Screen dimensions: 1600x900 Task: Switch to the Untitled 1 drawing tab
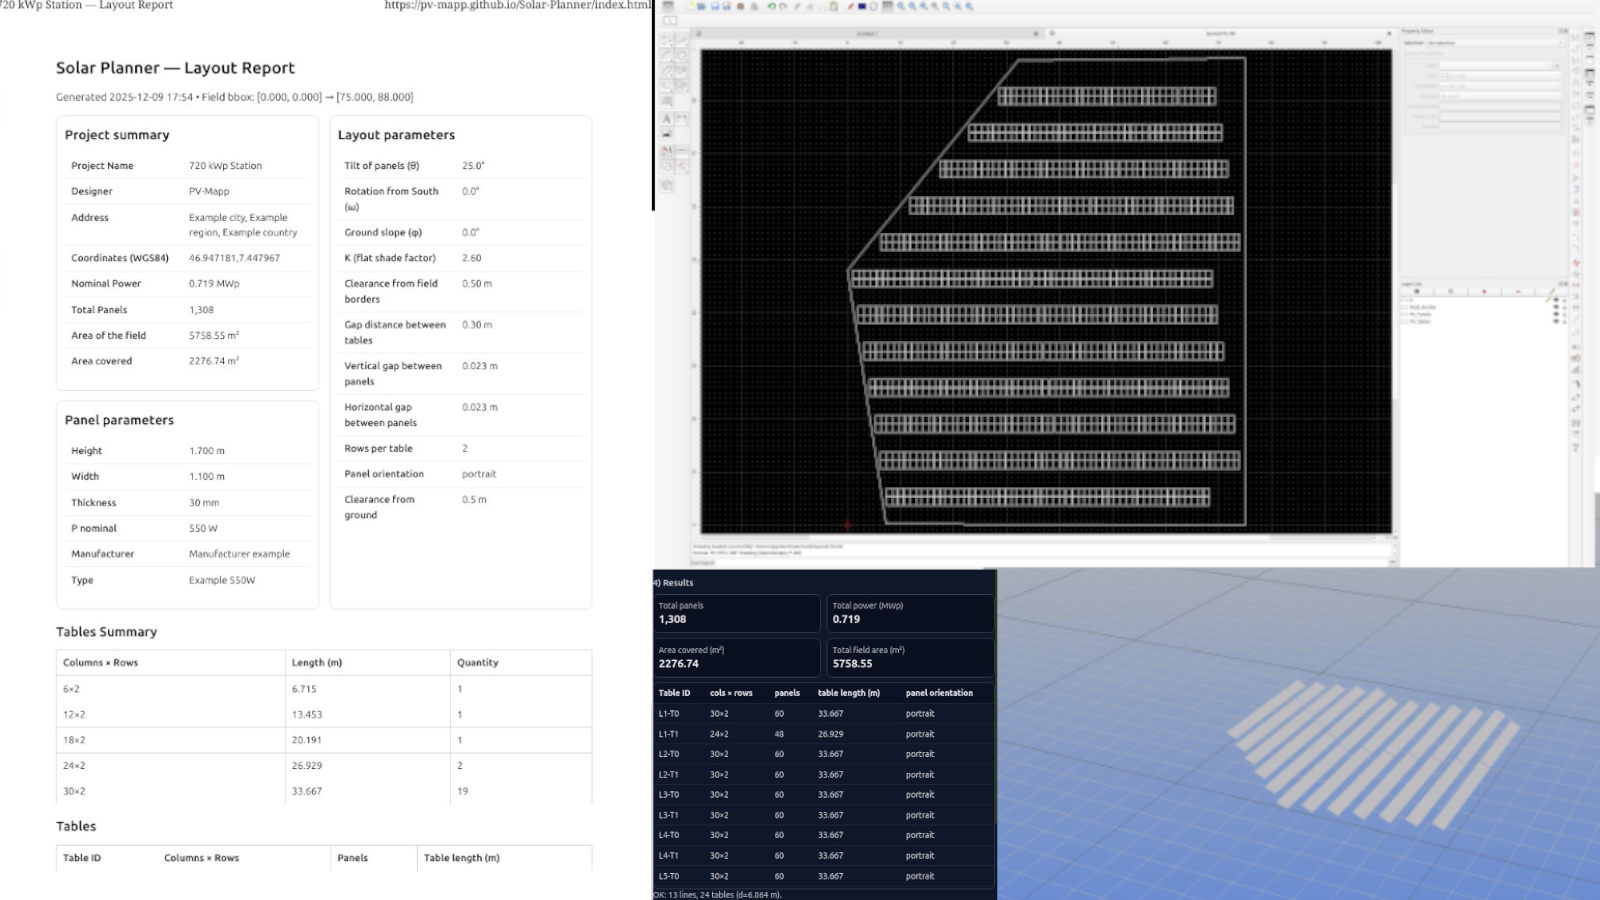(868, 34)
